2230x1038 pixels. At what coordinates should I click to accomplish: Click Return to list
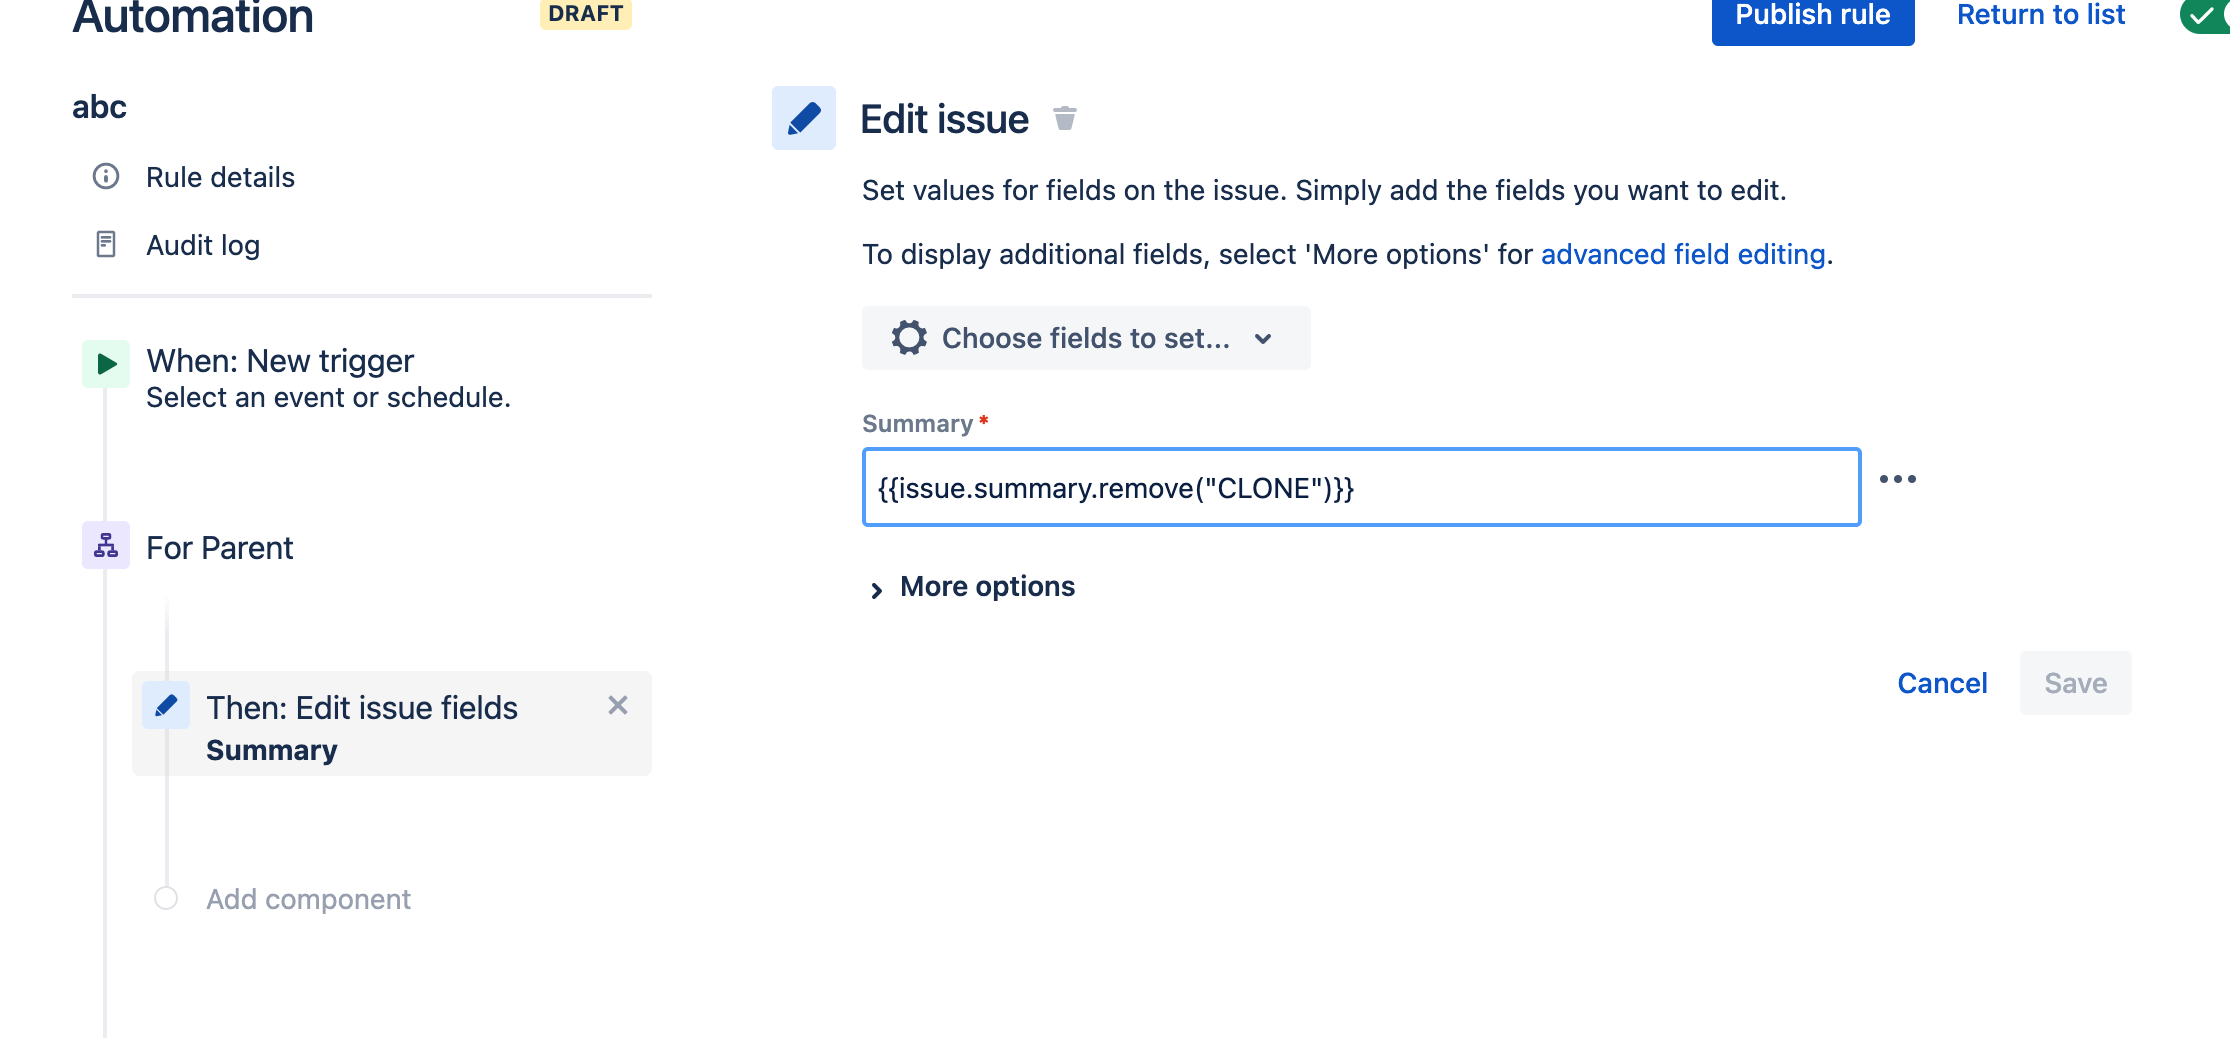click(x=2040, y=14)
